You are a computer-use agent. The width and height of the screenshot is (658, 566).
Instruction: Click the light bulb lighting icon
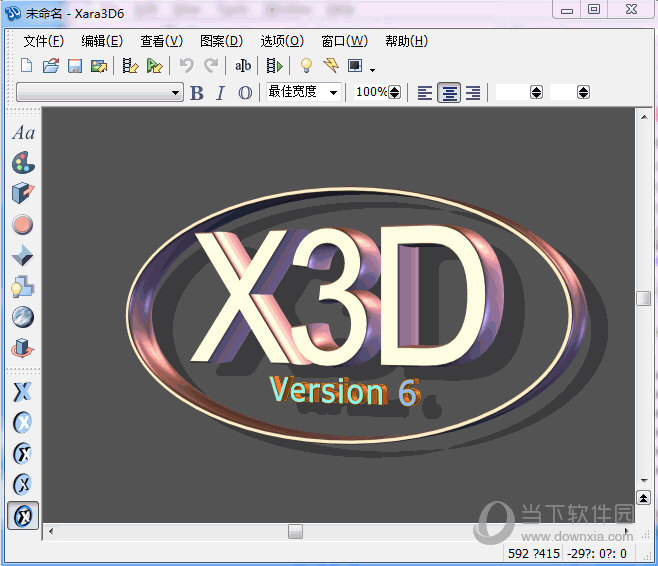[x=306, y=66]
